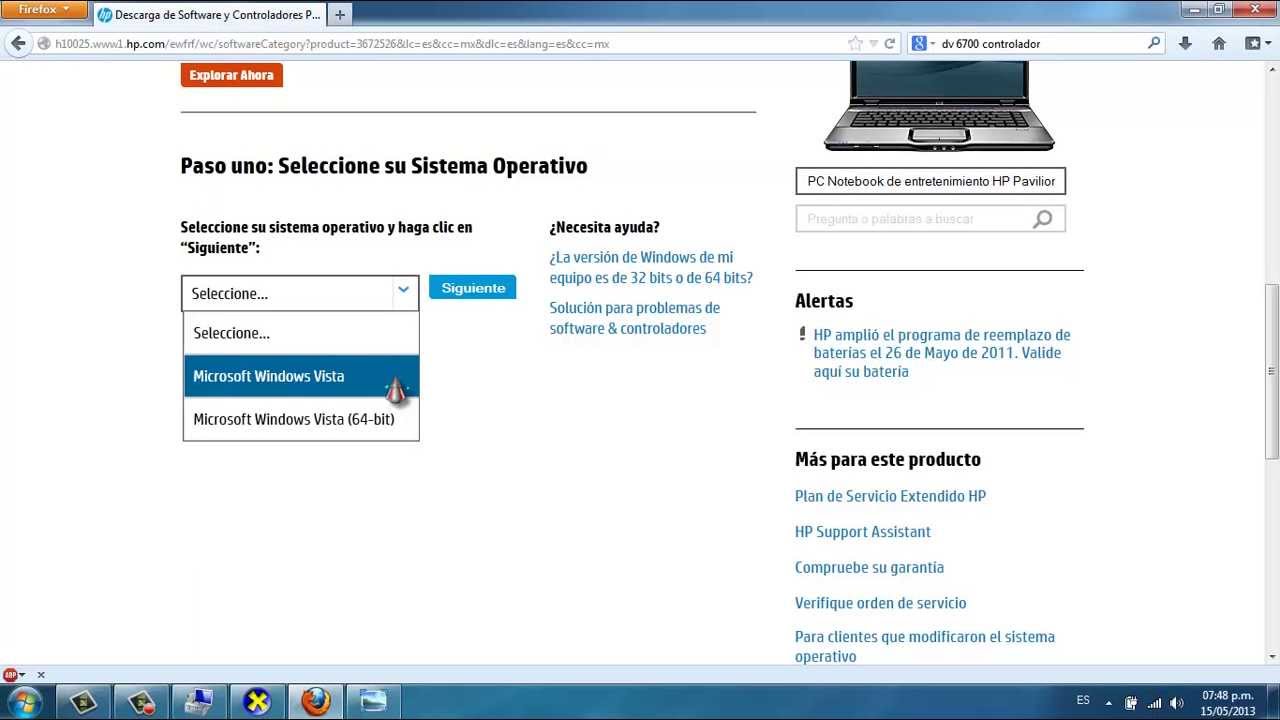Image resolution: width=1280 pixels, height=720 pixels.
Task: Open HP Support Assistant link
Action: tap(863, 532)
